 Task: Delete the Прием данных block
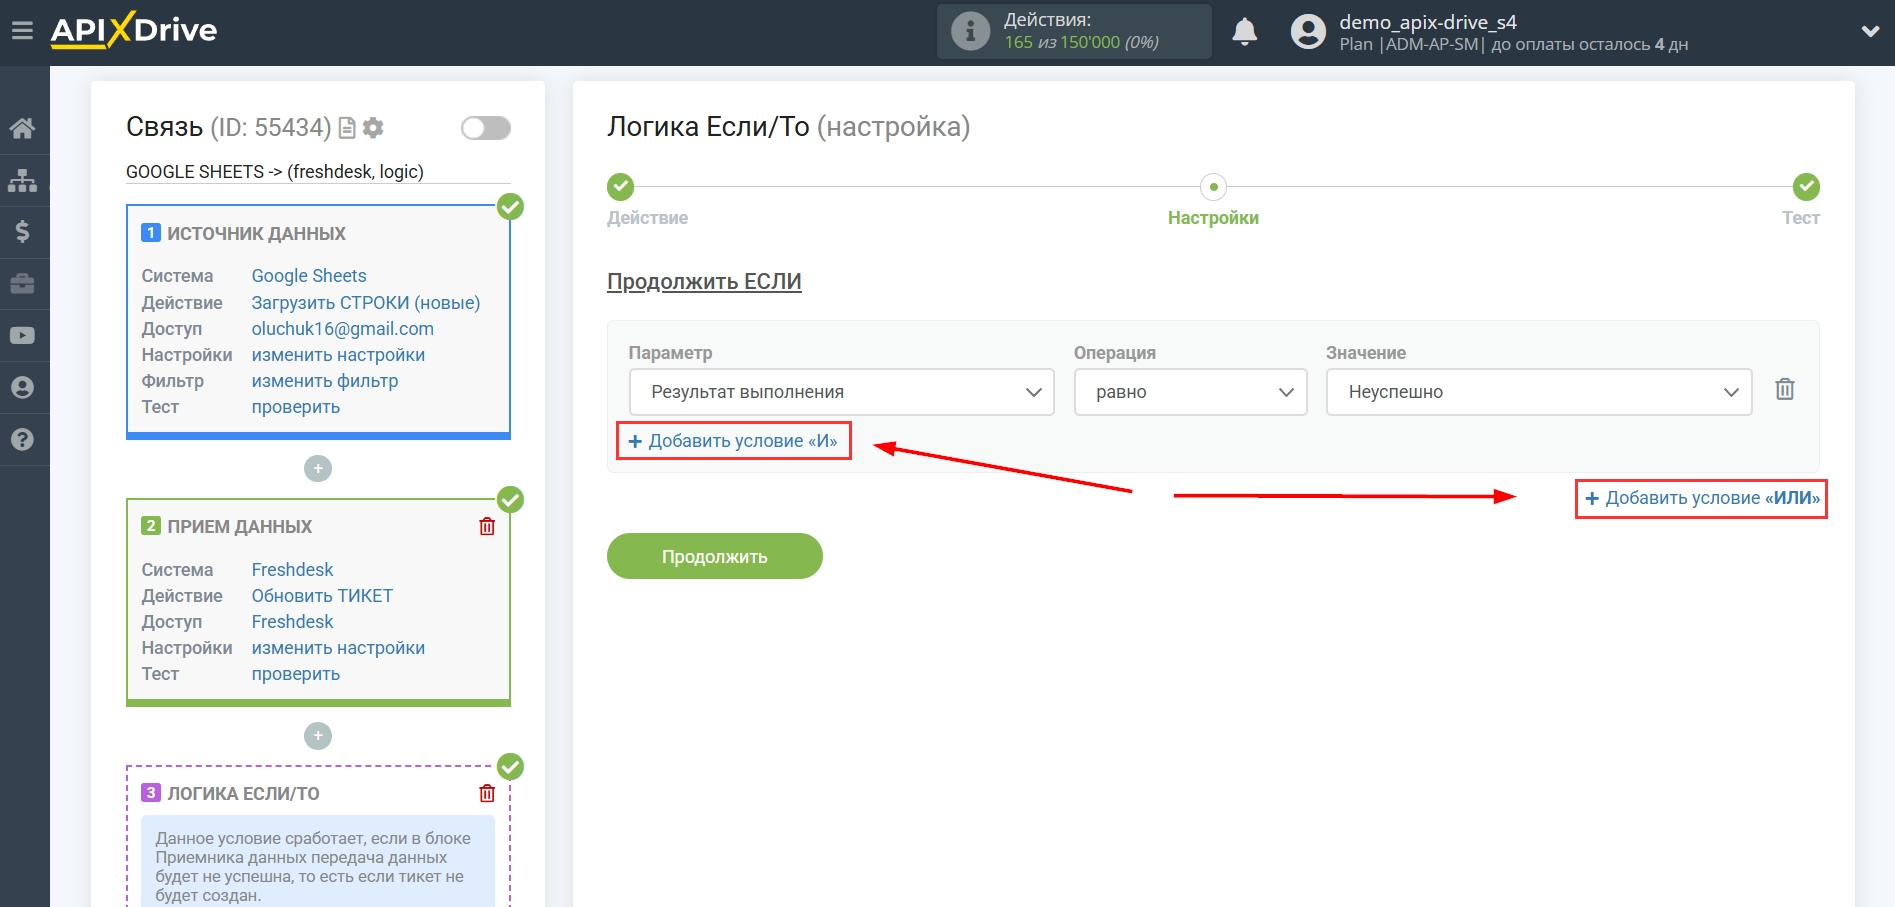click(x=487, y=526)
